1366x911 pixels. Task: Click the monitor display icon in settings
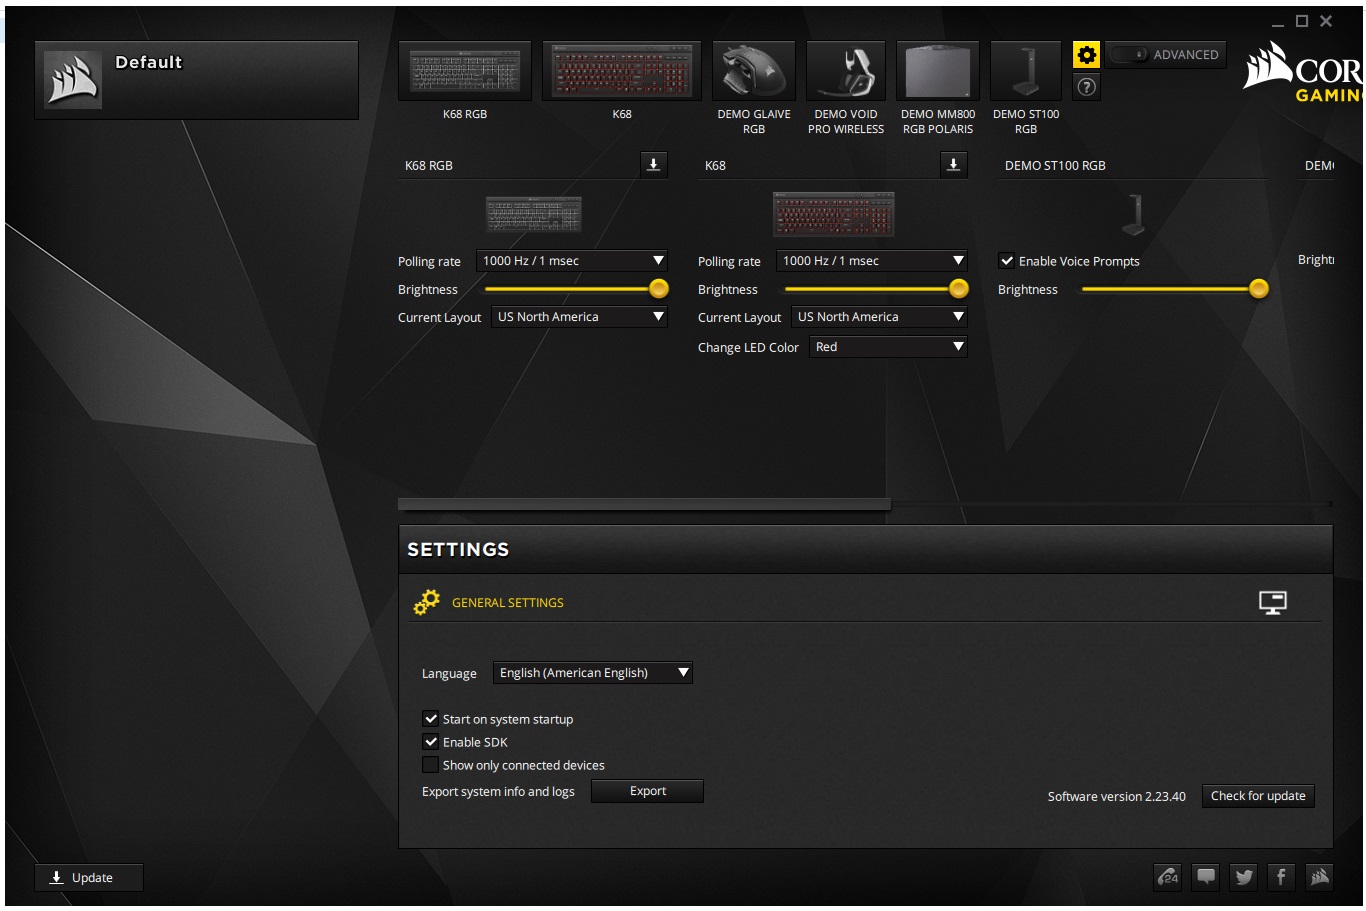coord(1272,602)
